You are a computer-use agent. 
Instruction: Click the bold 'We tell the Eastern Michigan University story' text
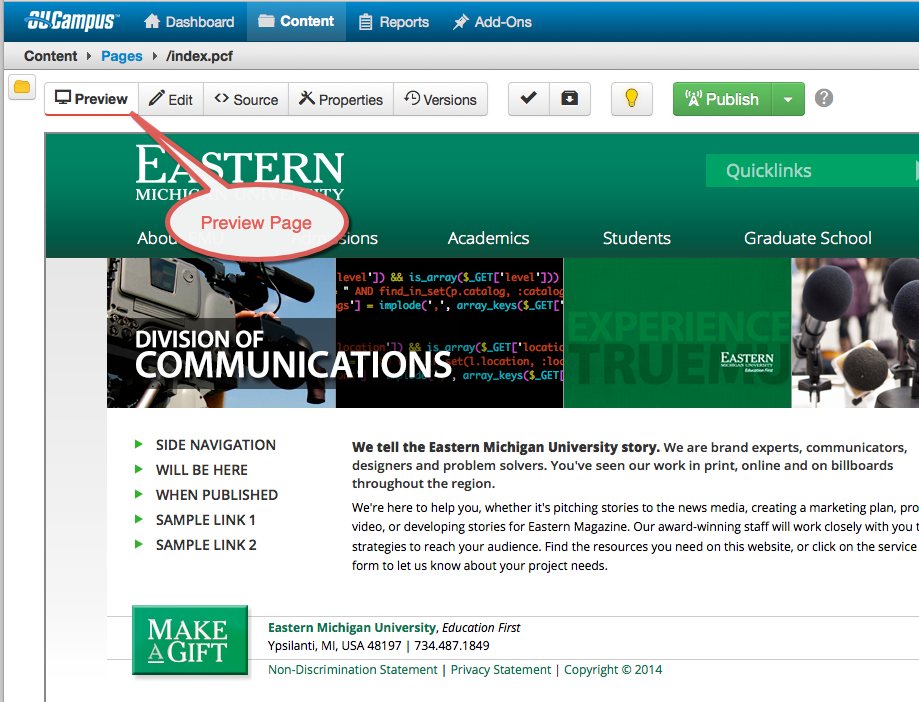506,447
